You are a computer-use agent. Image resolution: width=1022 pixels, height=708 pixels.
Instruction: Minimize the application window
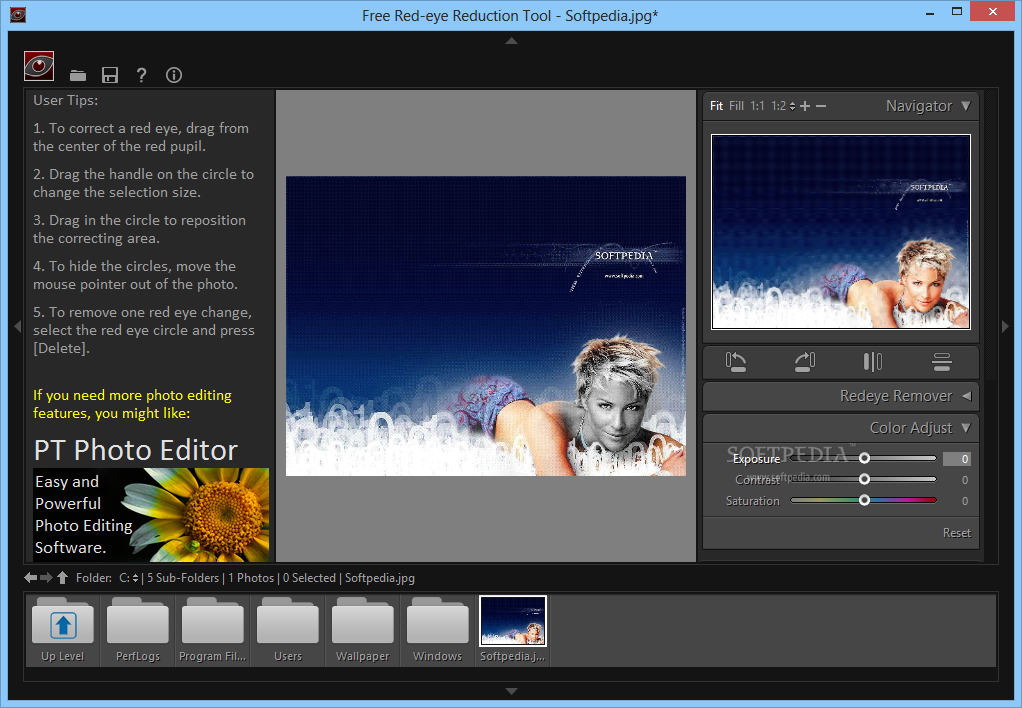pos(930,13)
